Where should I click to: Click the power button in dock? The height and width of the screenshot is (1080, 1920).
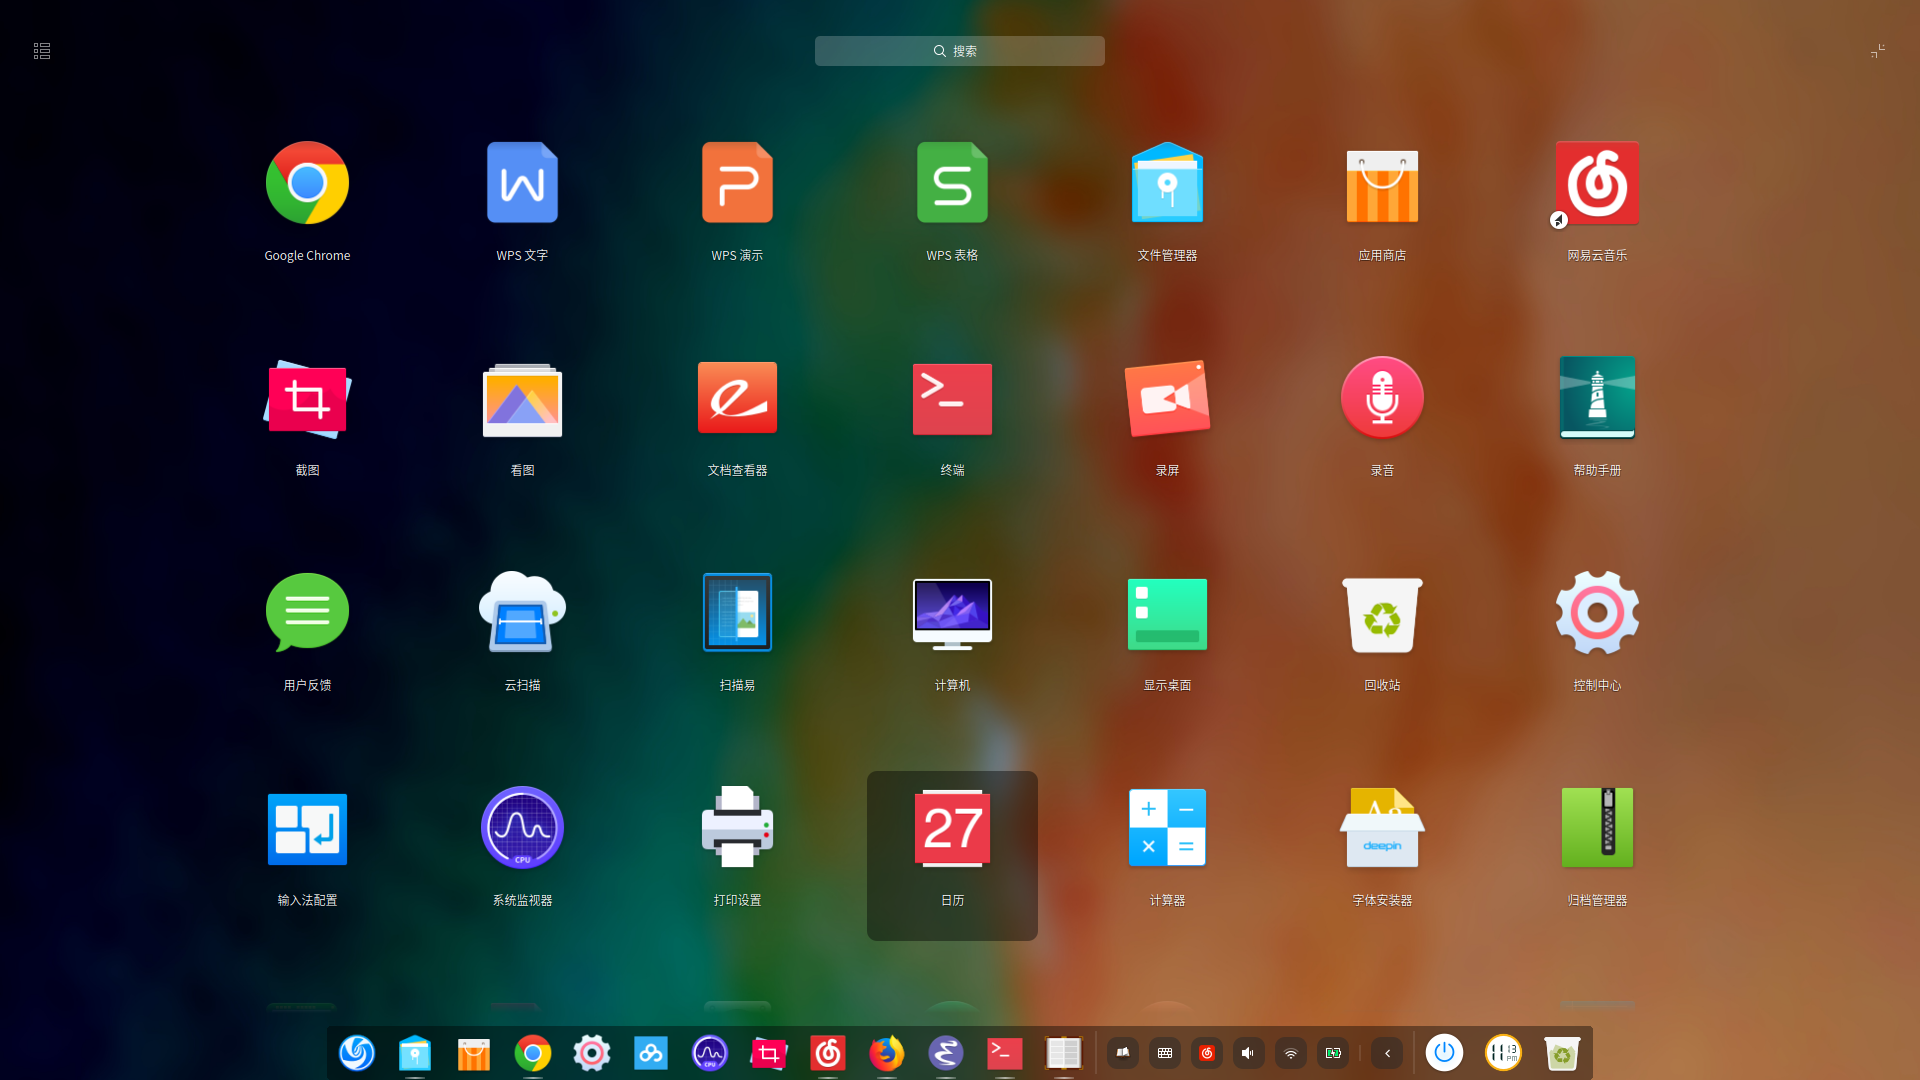tap(1444, 1053)
